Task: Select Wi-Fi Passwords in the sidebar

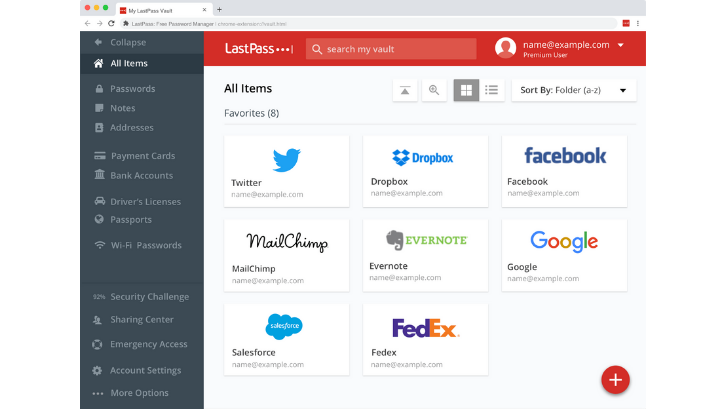Action: pos(146,245)
